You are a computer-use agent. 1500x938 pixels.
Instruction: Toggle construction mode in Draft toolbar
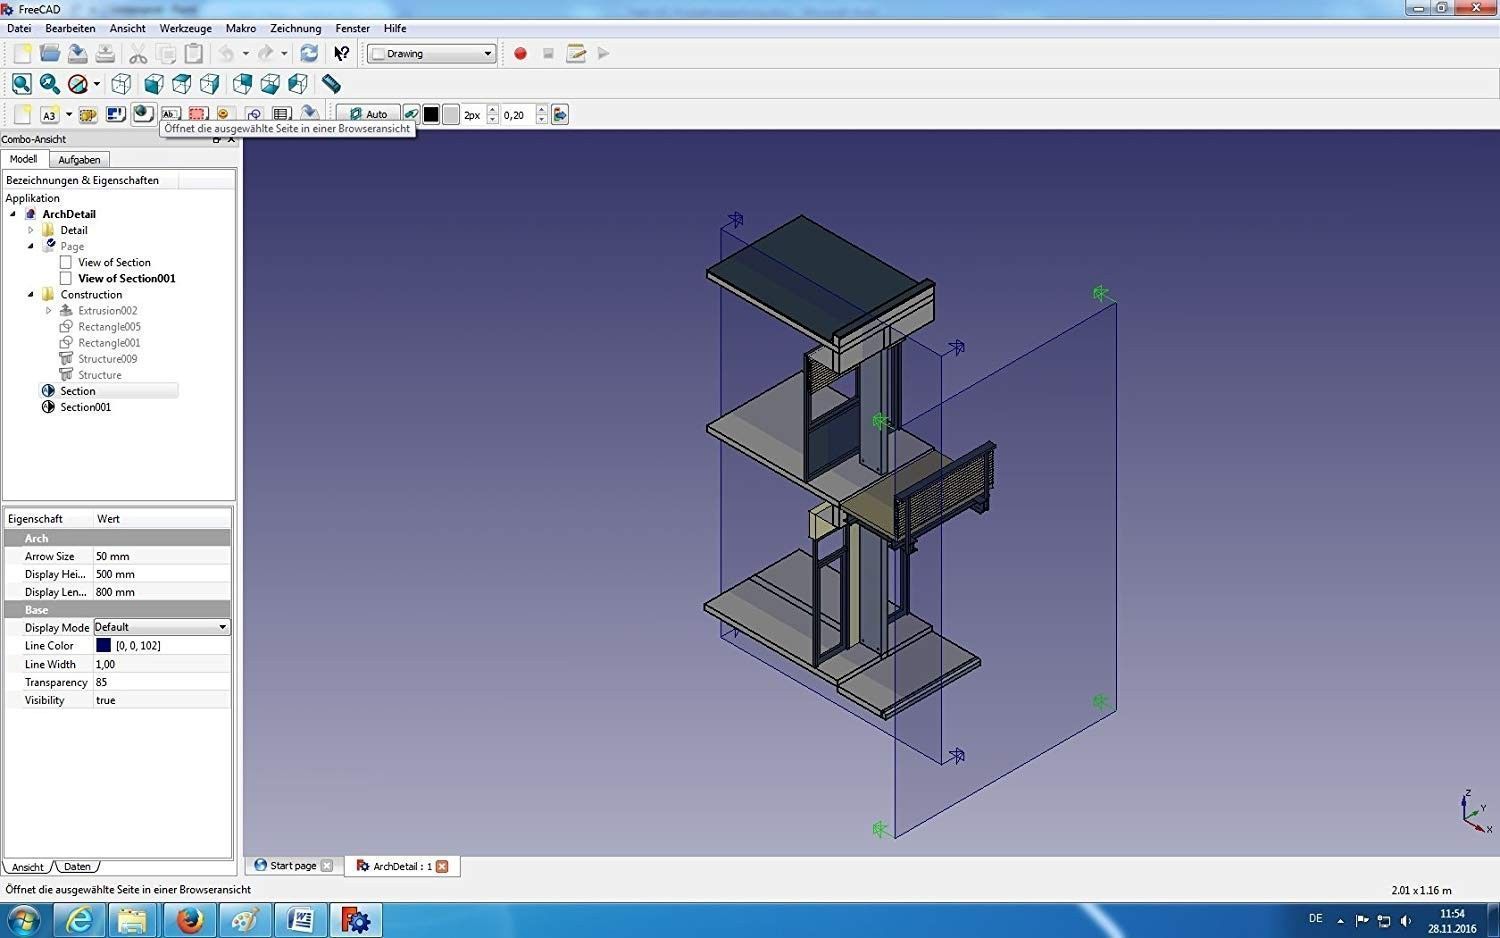click(x=411, y=115)
